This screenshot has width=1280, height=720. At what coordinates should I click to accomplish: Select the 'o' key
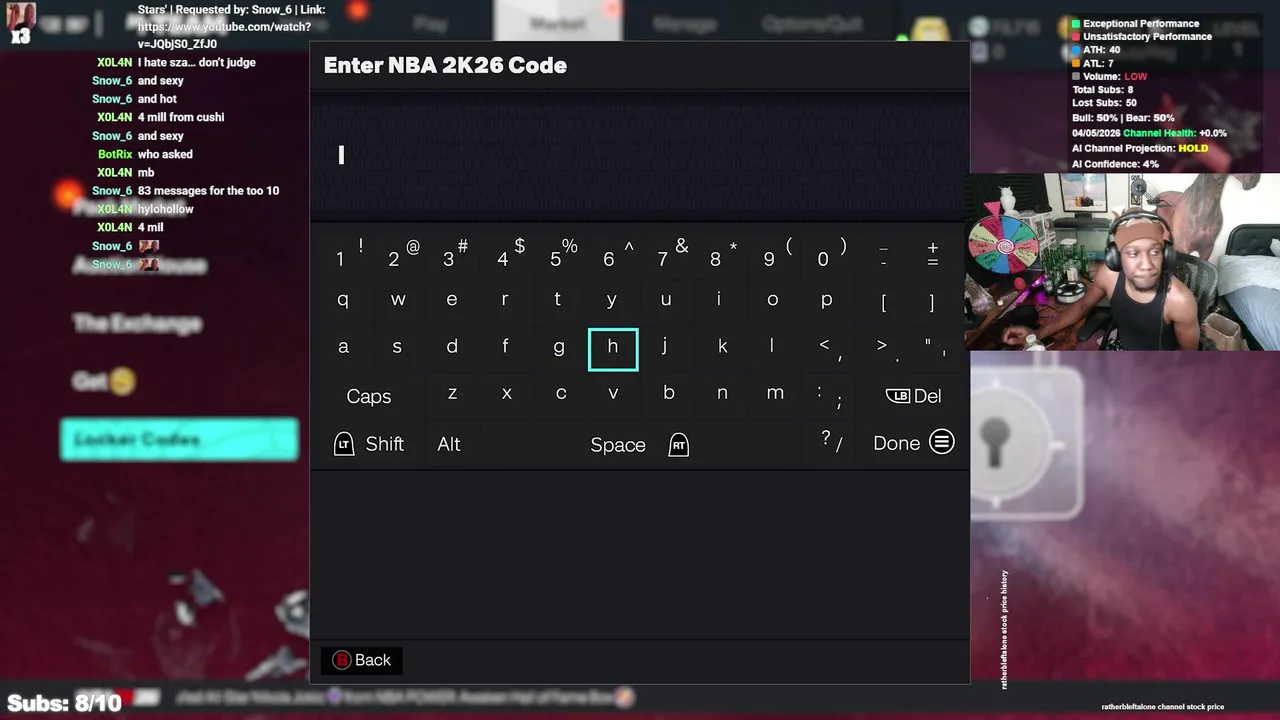773,300
